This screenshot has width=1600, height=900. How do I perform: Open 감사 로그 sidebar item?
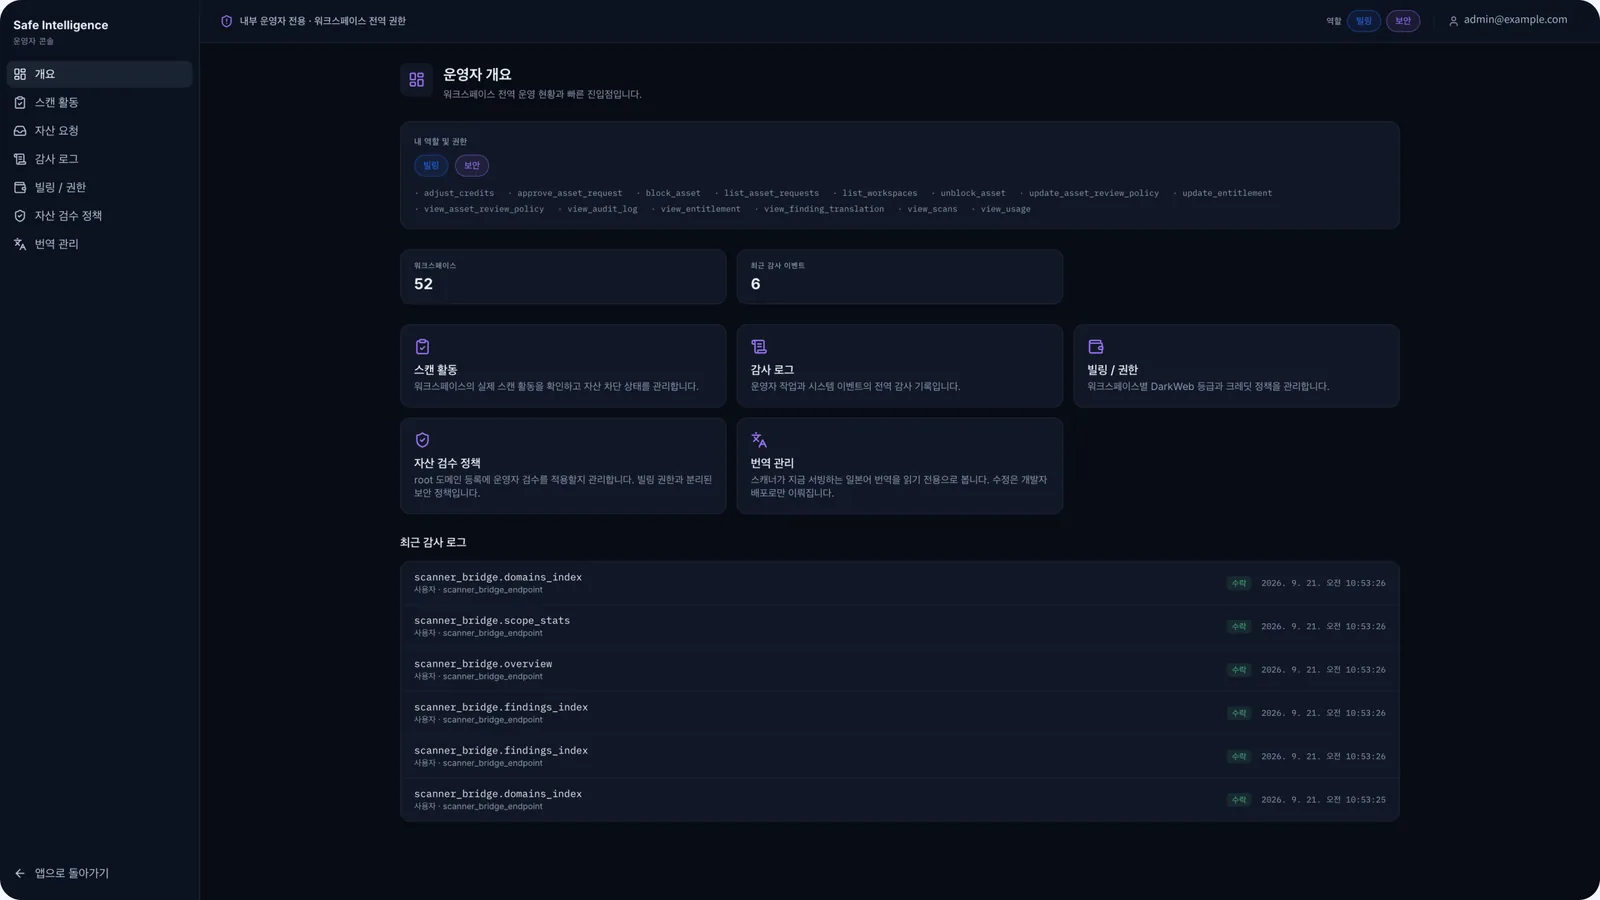tap(99, 159)
